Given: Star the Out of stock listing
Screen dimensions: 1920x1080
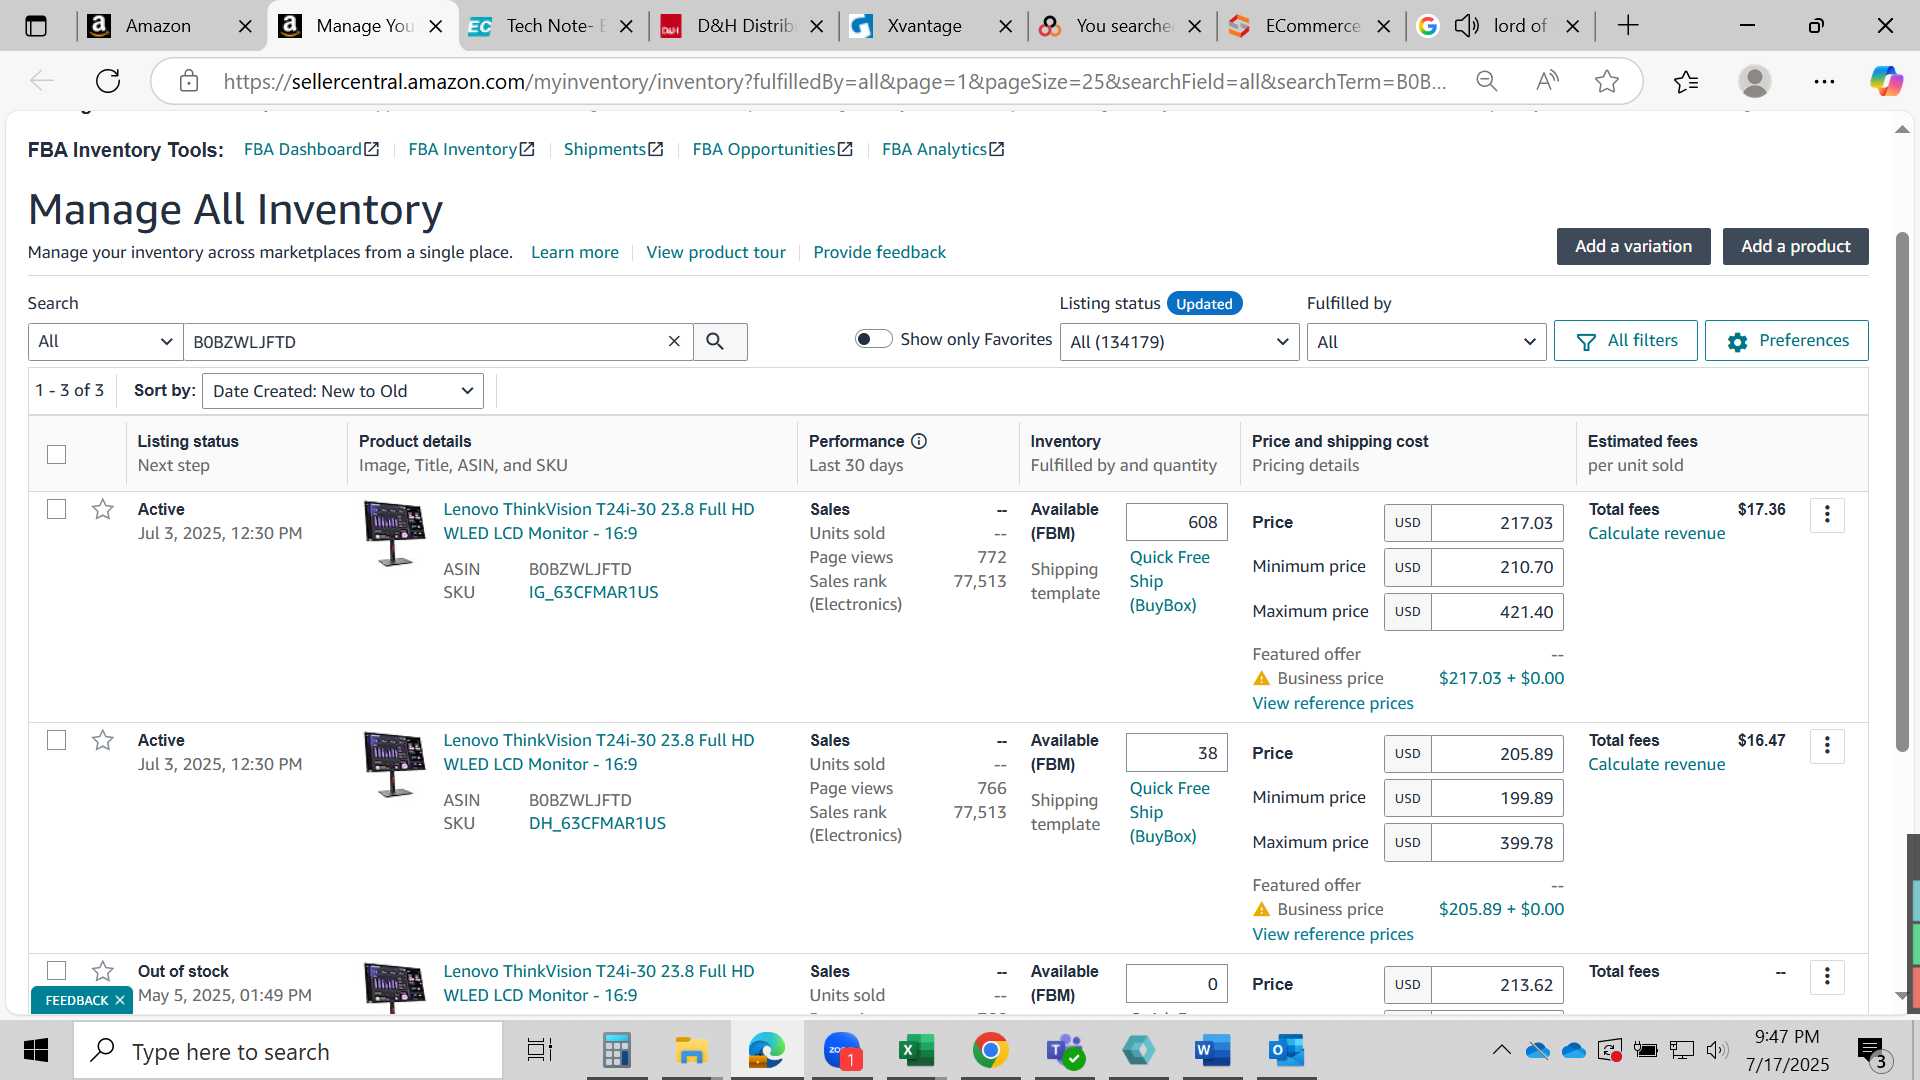Looking at the screenshot, I should click(102, 972).
